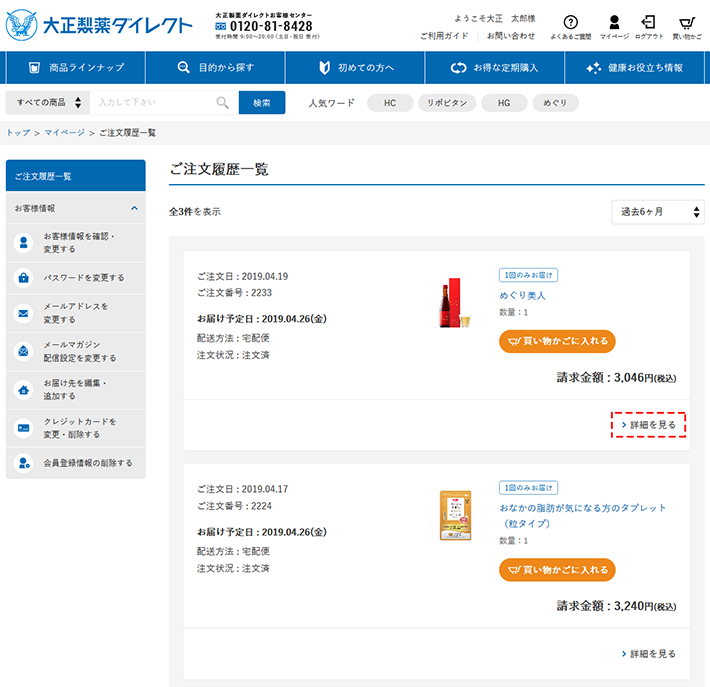Add めぐり美人 to cart with 買い物かごに入れる
The width and height of the screenshot is (710, 687).
(557, 341)
